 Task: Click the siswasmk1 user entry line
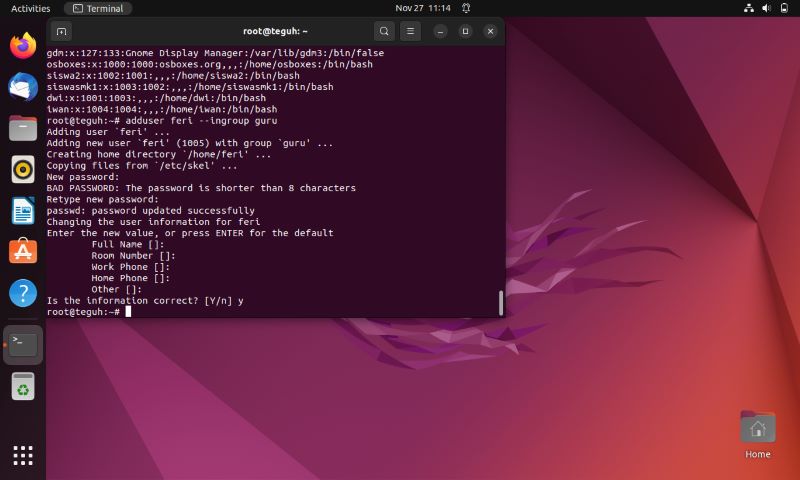coord(190,87)
